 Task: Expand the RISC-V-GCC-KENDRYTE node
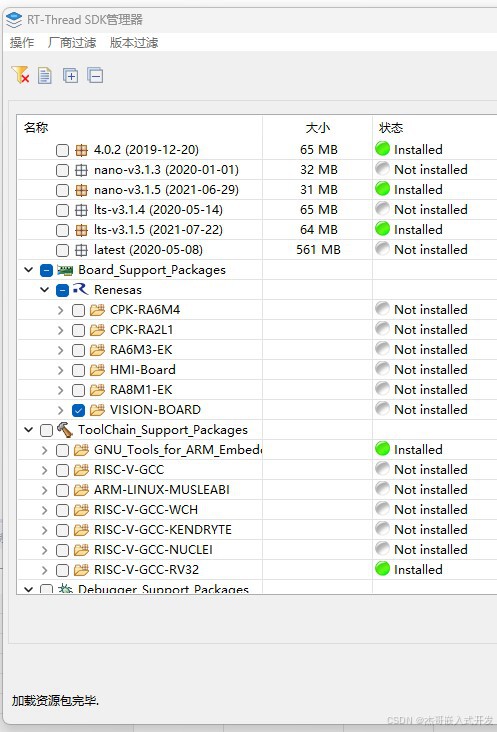[x=44, y=530]
